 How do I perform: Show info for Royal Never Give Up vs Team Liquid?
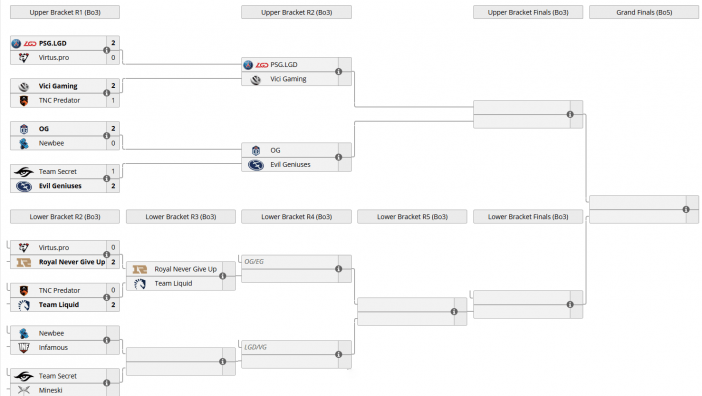coord(223,276)
